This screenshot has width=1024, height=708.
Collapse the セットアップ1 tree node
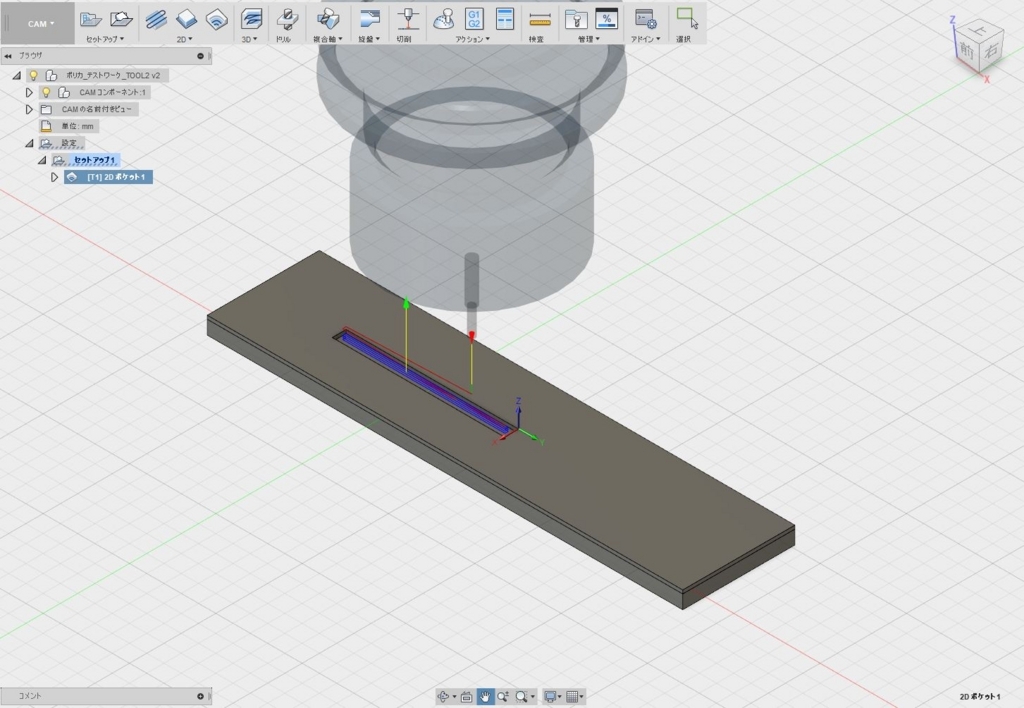click(x=42, y=160)
